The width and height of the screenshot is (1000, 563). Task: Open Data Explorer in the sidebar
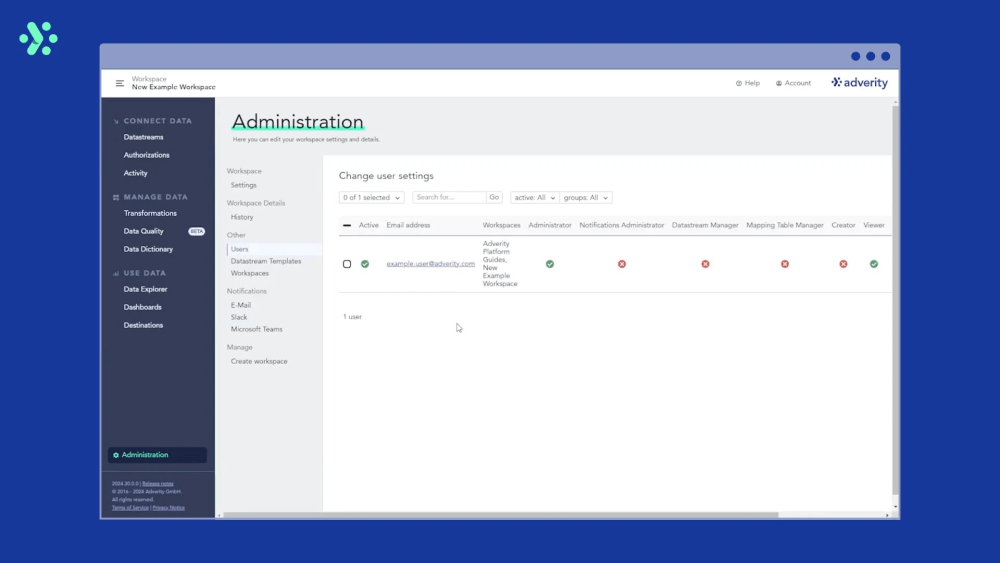click(145, 289)
